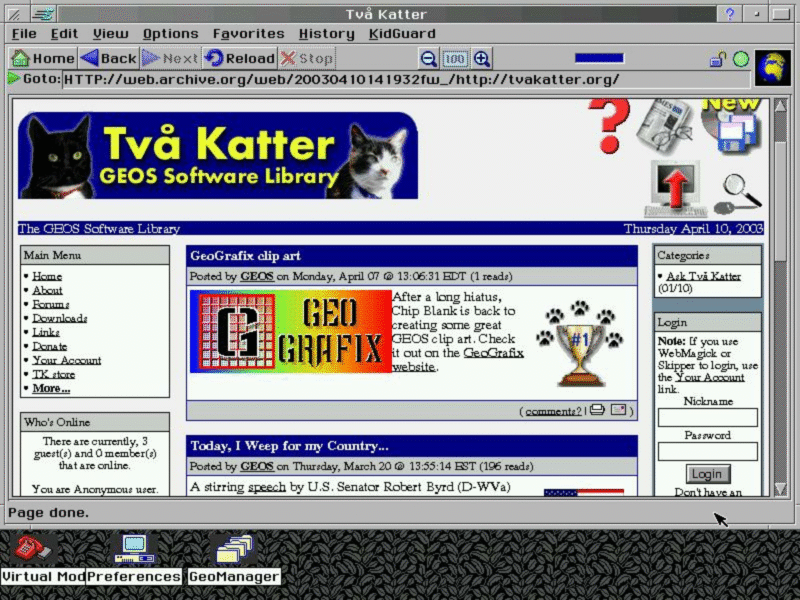Click the Goto URL address field

click(x=406, y=80)
